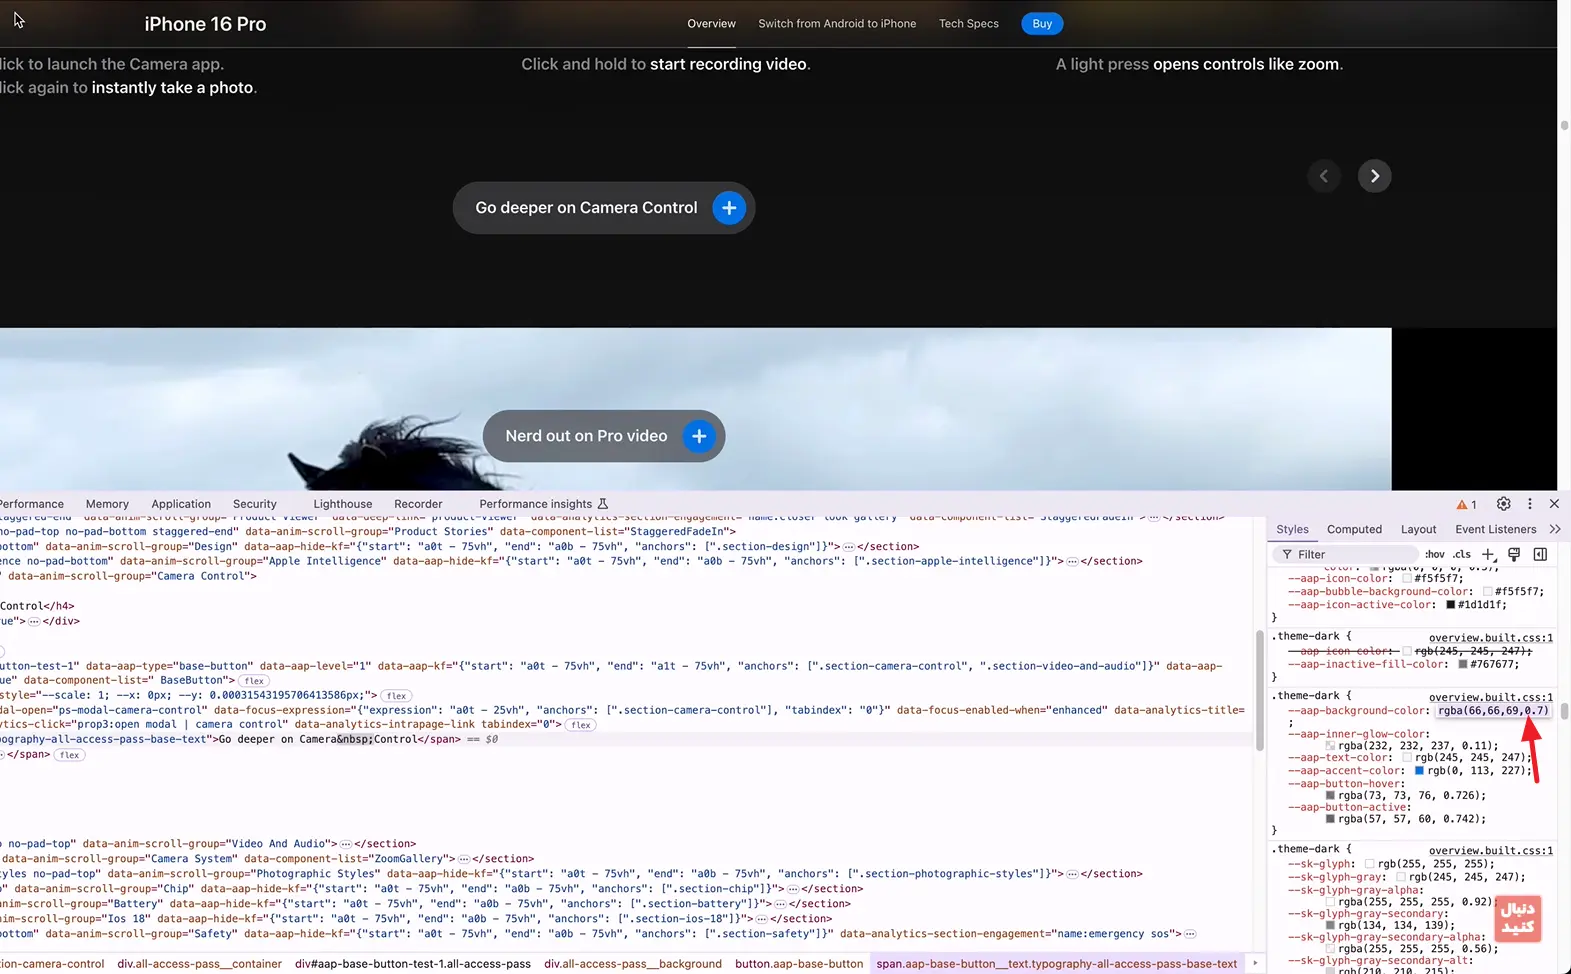This screenshot has height=974, width=1571.
Task: Click the blue Buy button
Action: pos(1042,24)
